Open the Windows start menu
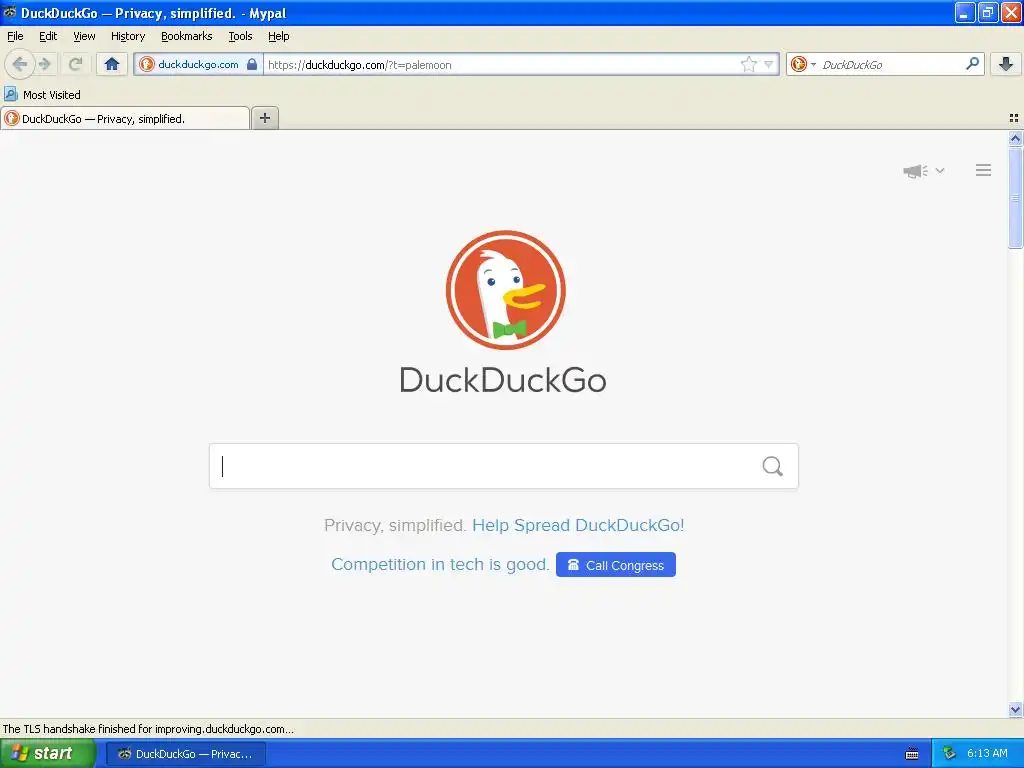This screenshot has width=1024, height=768. point(47,753)
